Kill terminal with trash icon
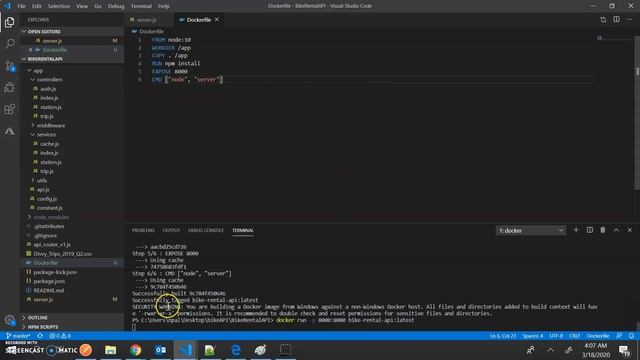This screenshot has height=360, width=640. [602, 230]
